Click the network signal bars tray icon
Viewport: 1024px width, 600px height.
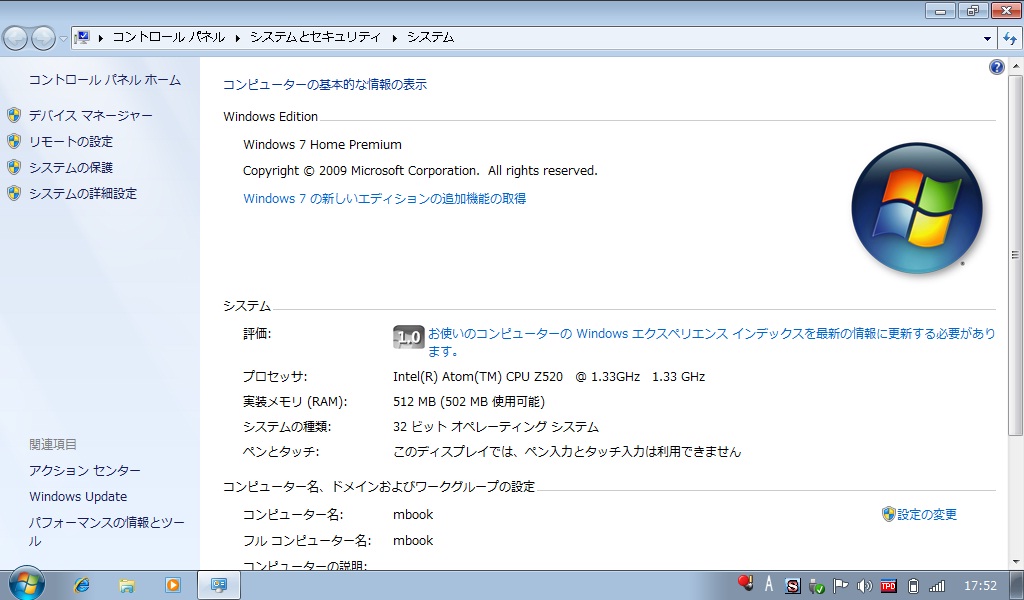(937, 586)
